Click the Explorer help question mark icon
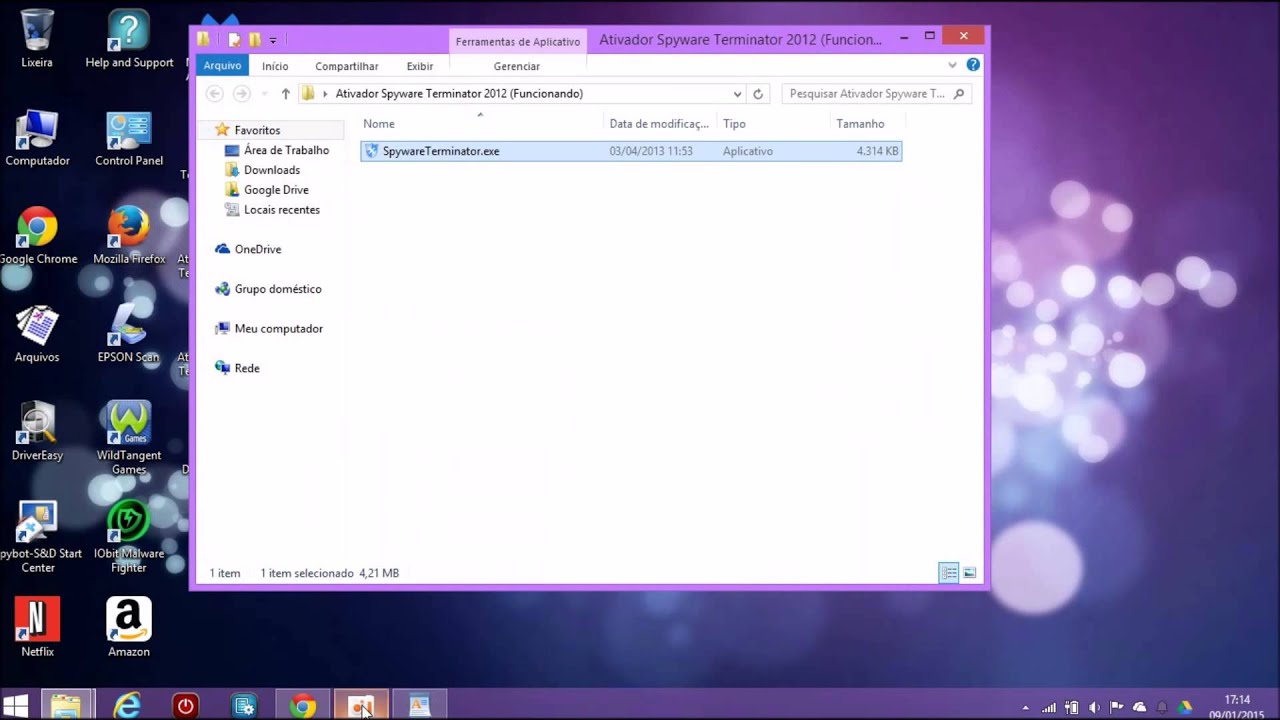Image resolution: width=1280 pixels, height=720 pixels. coord(973,65)
